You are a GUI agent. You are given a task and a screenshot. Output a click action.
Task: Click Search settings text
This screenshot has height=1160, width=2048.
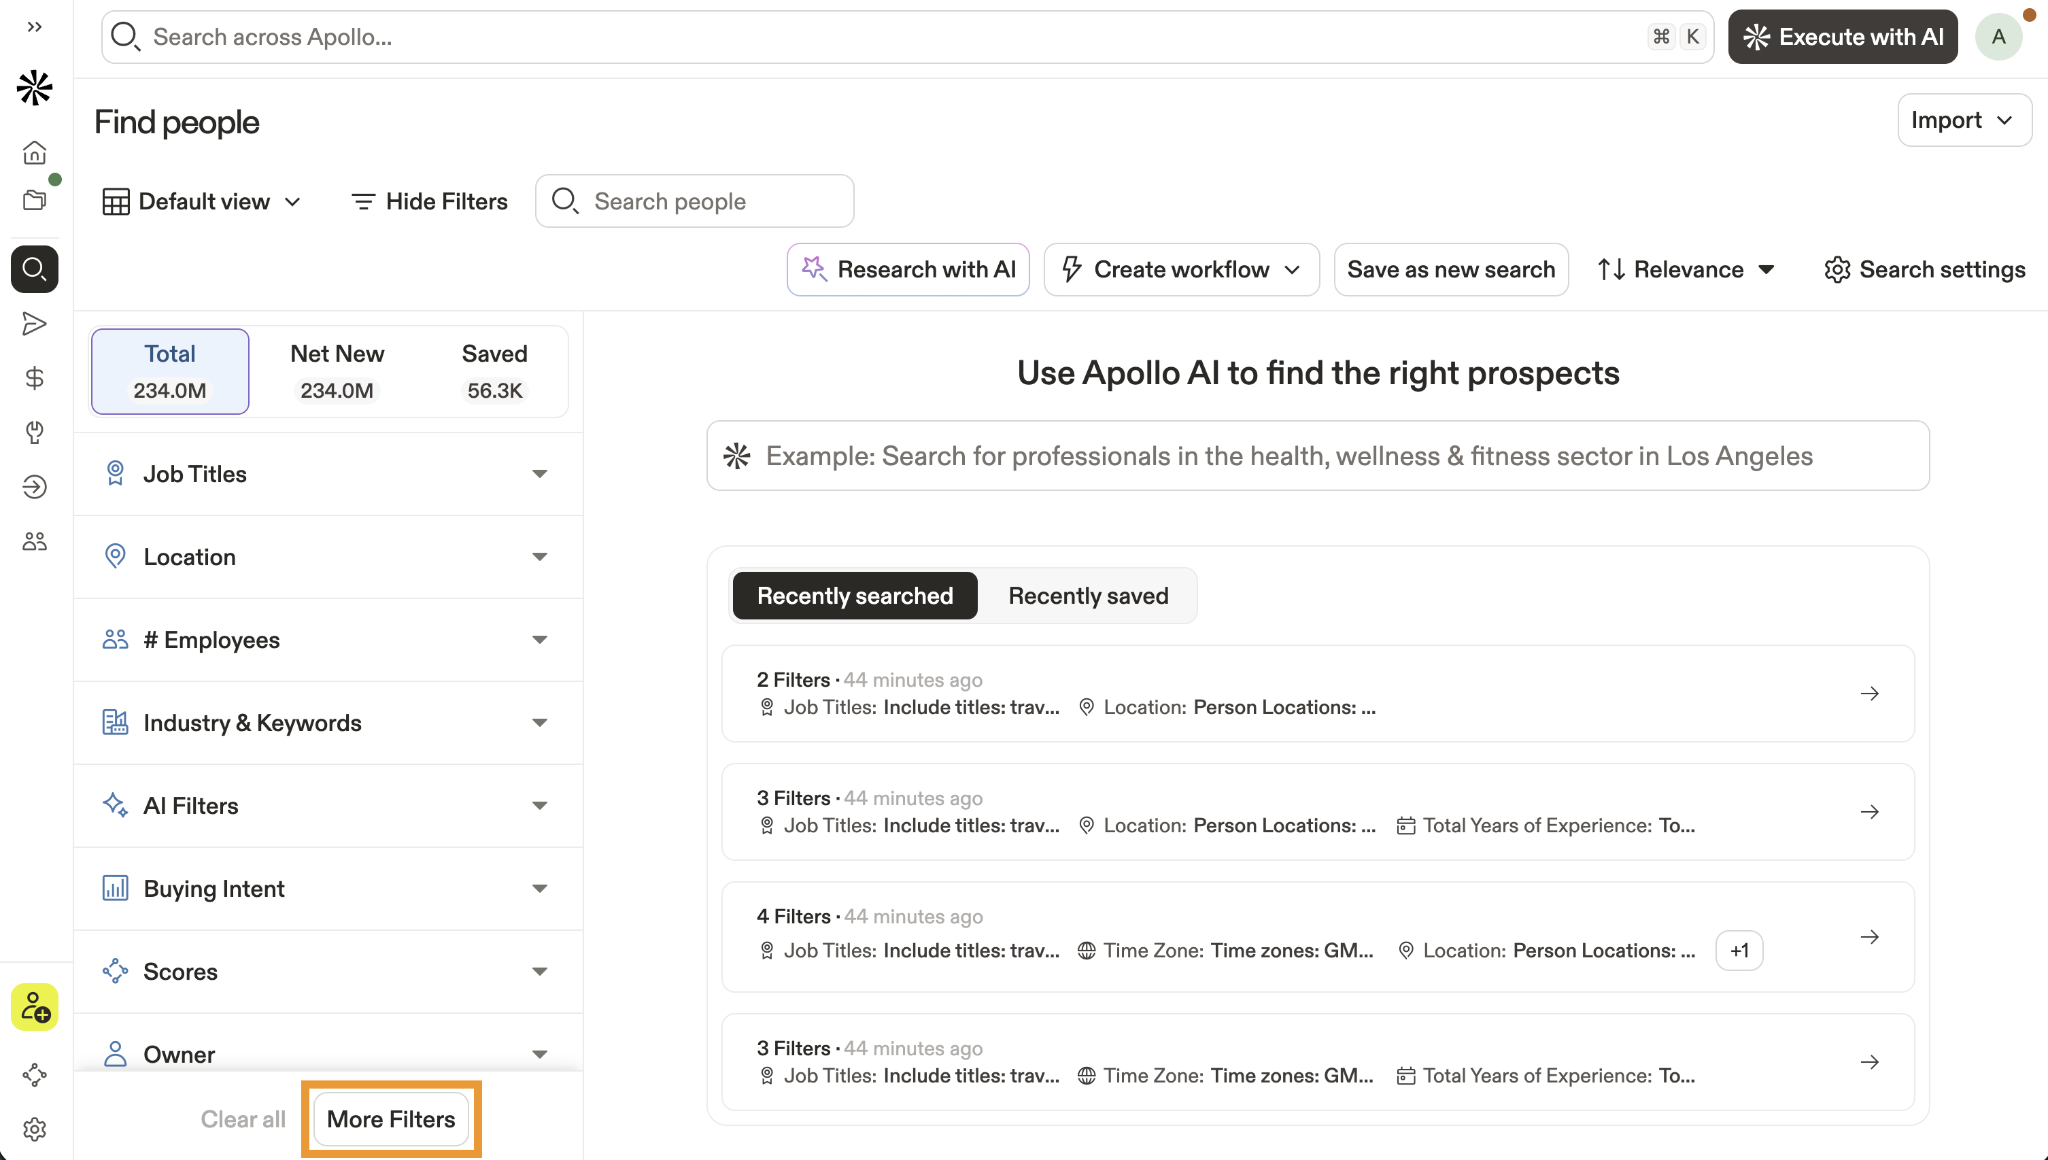(1942, 270)
